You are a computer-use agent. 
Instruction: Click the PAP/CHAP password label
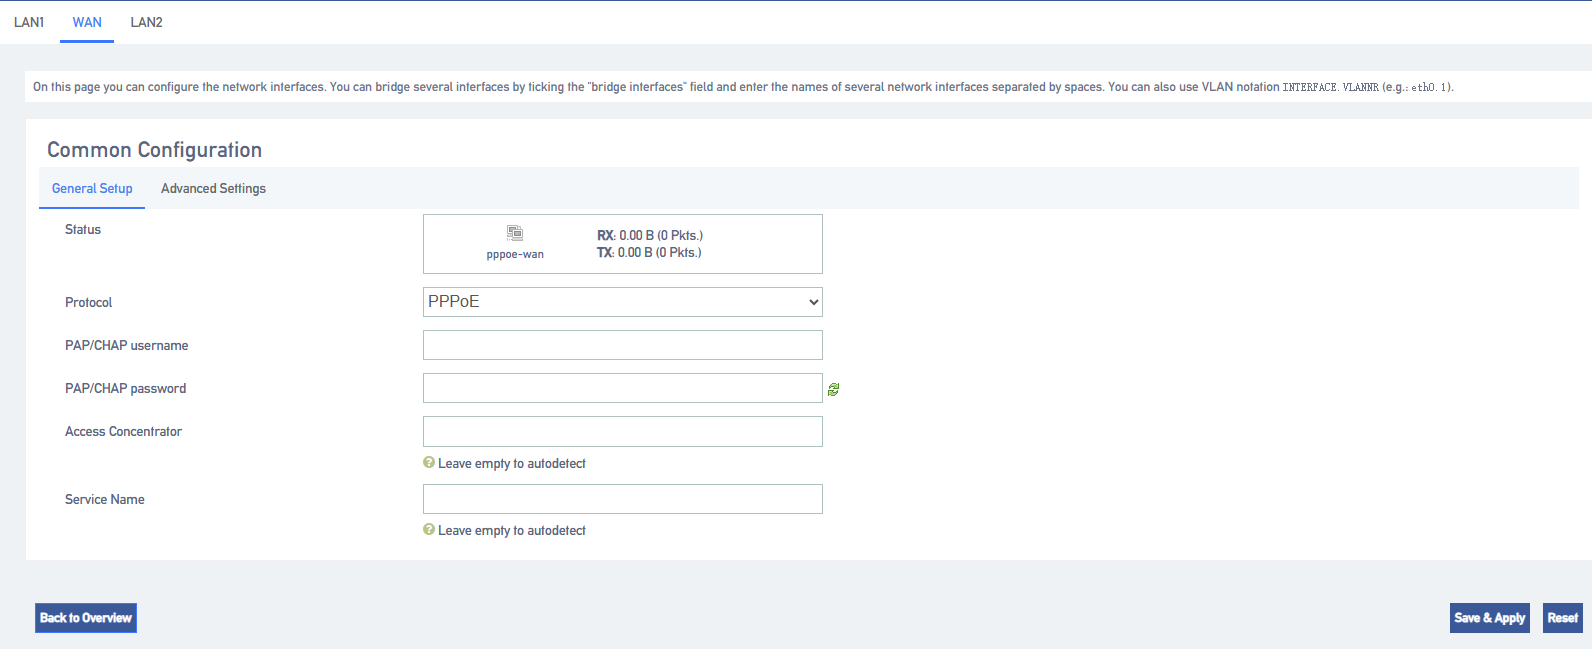(x=125, y=389)
